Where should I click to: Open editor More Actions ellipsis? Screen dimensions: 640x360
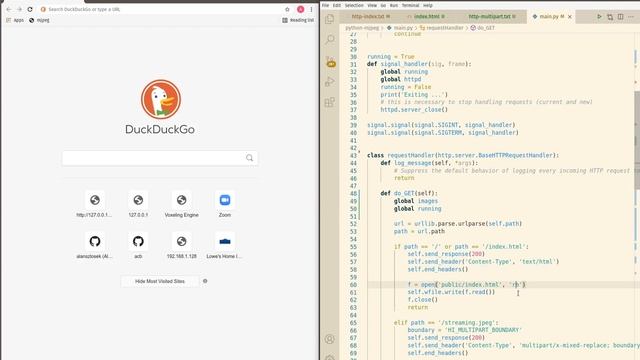coord(631,17)
